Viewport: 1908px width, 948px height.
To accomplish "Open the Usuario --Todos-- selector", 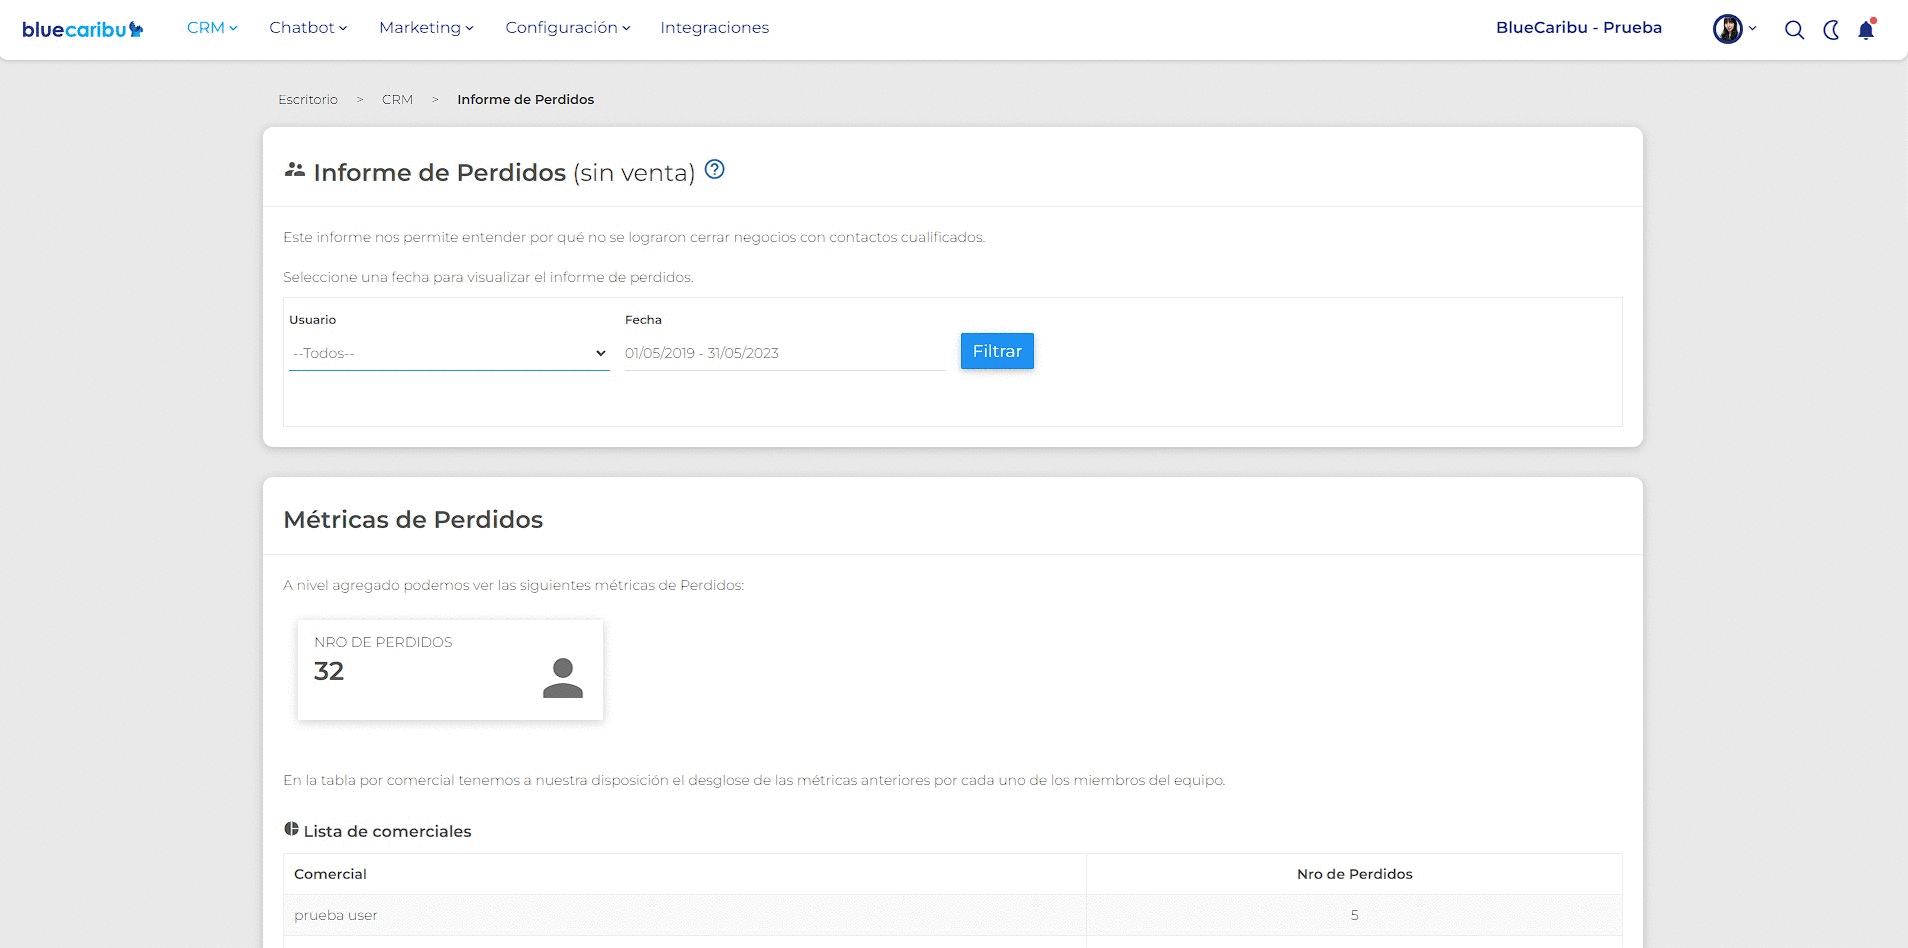I will 449,353.
